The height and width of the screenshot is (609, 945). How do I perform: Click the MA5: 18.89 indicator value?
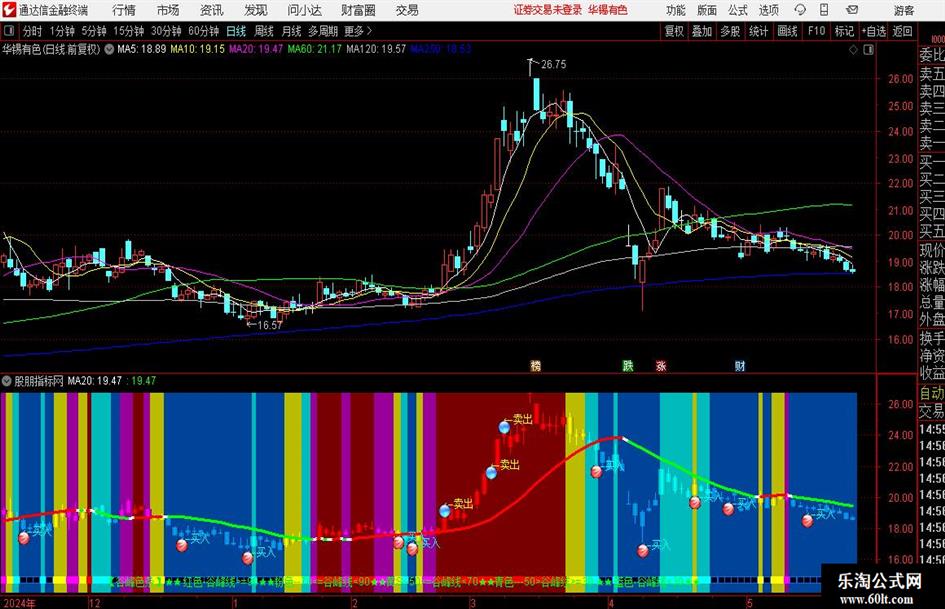point(142,49)
